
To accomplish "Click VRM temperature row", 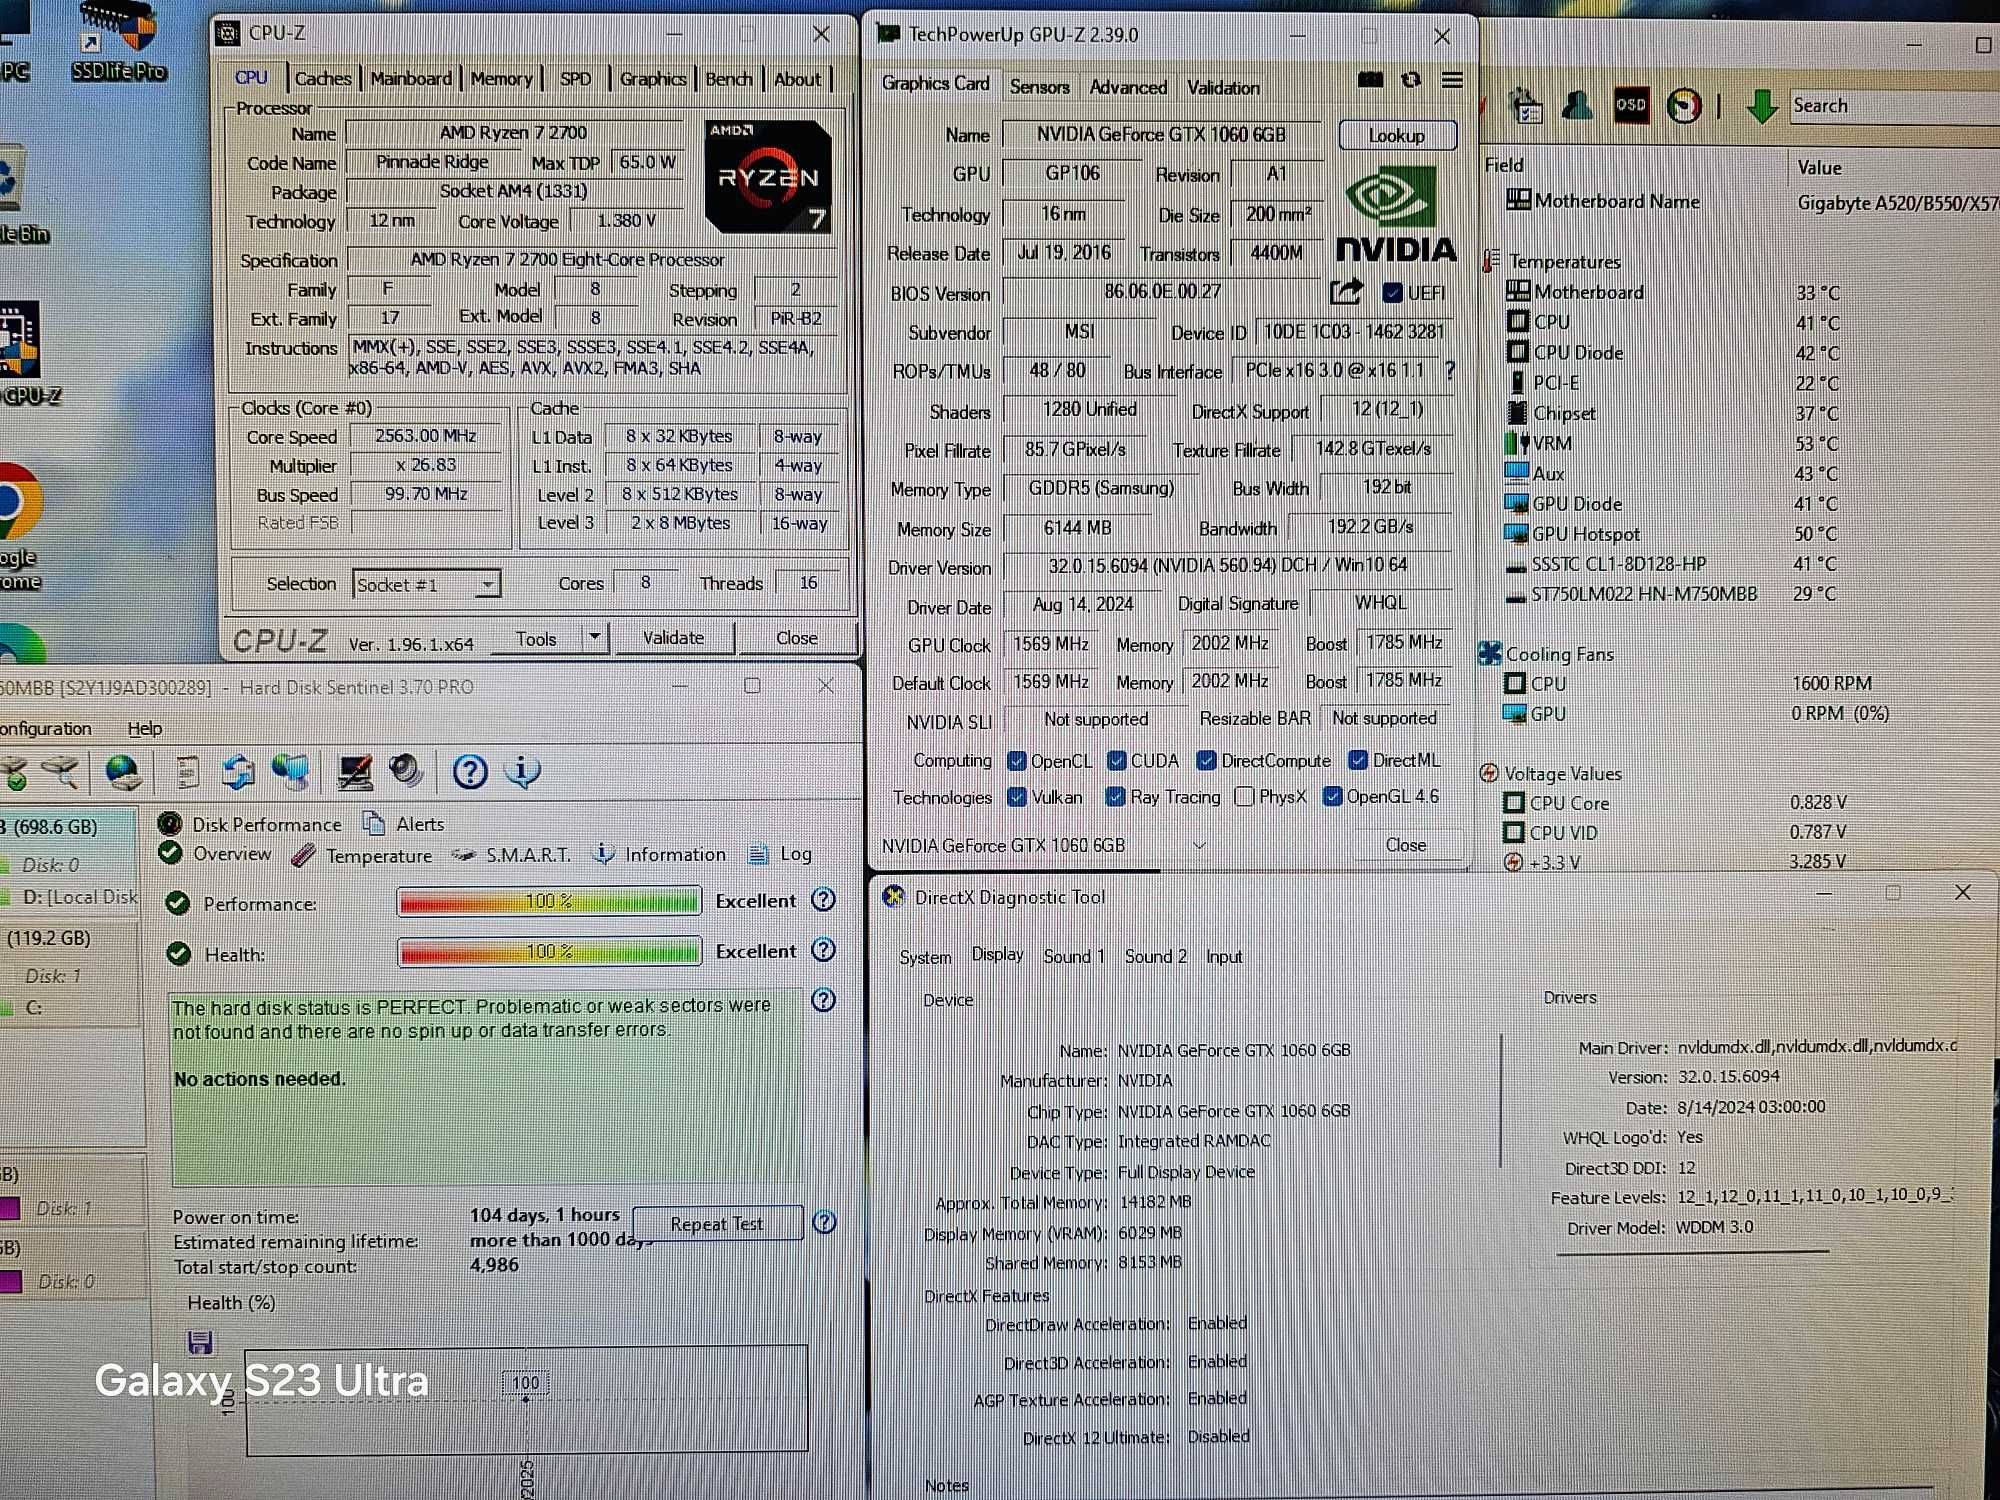I will (1672, 443).
